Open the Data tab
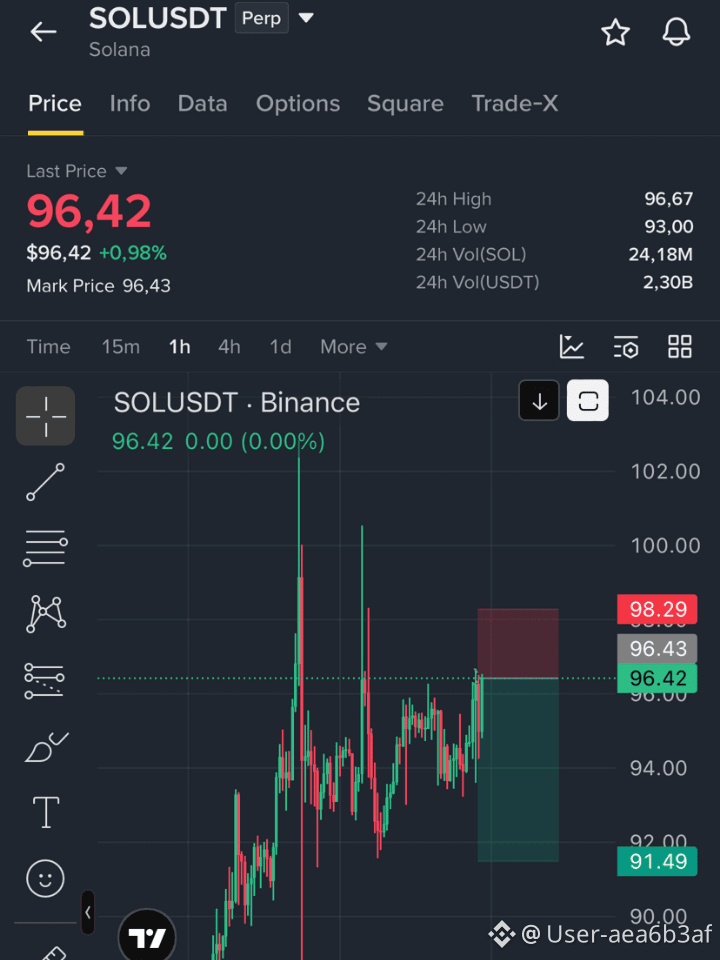The image size is (720, 960). click(203, 103)
